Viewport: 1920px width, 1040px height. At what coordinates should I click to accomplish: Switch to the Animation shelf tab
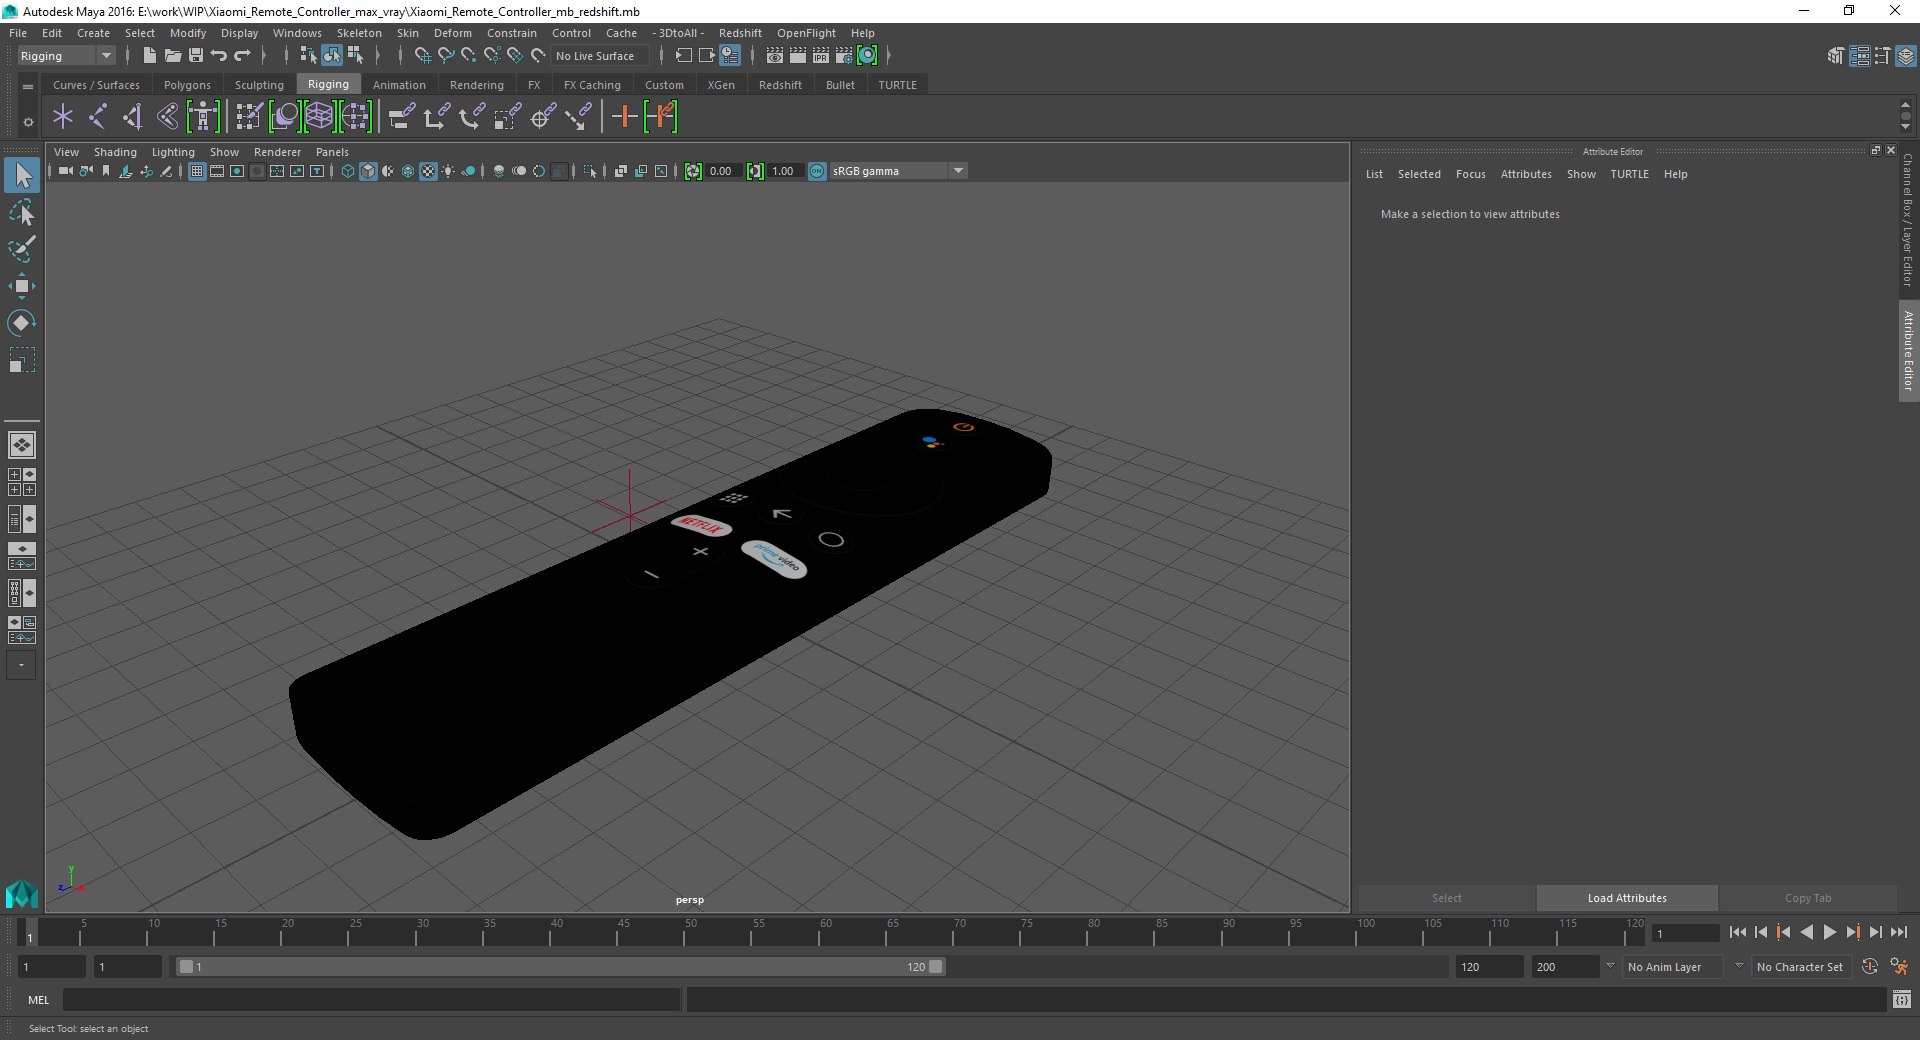399,85
